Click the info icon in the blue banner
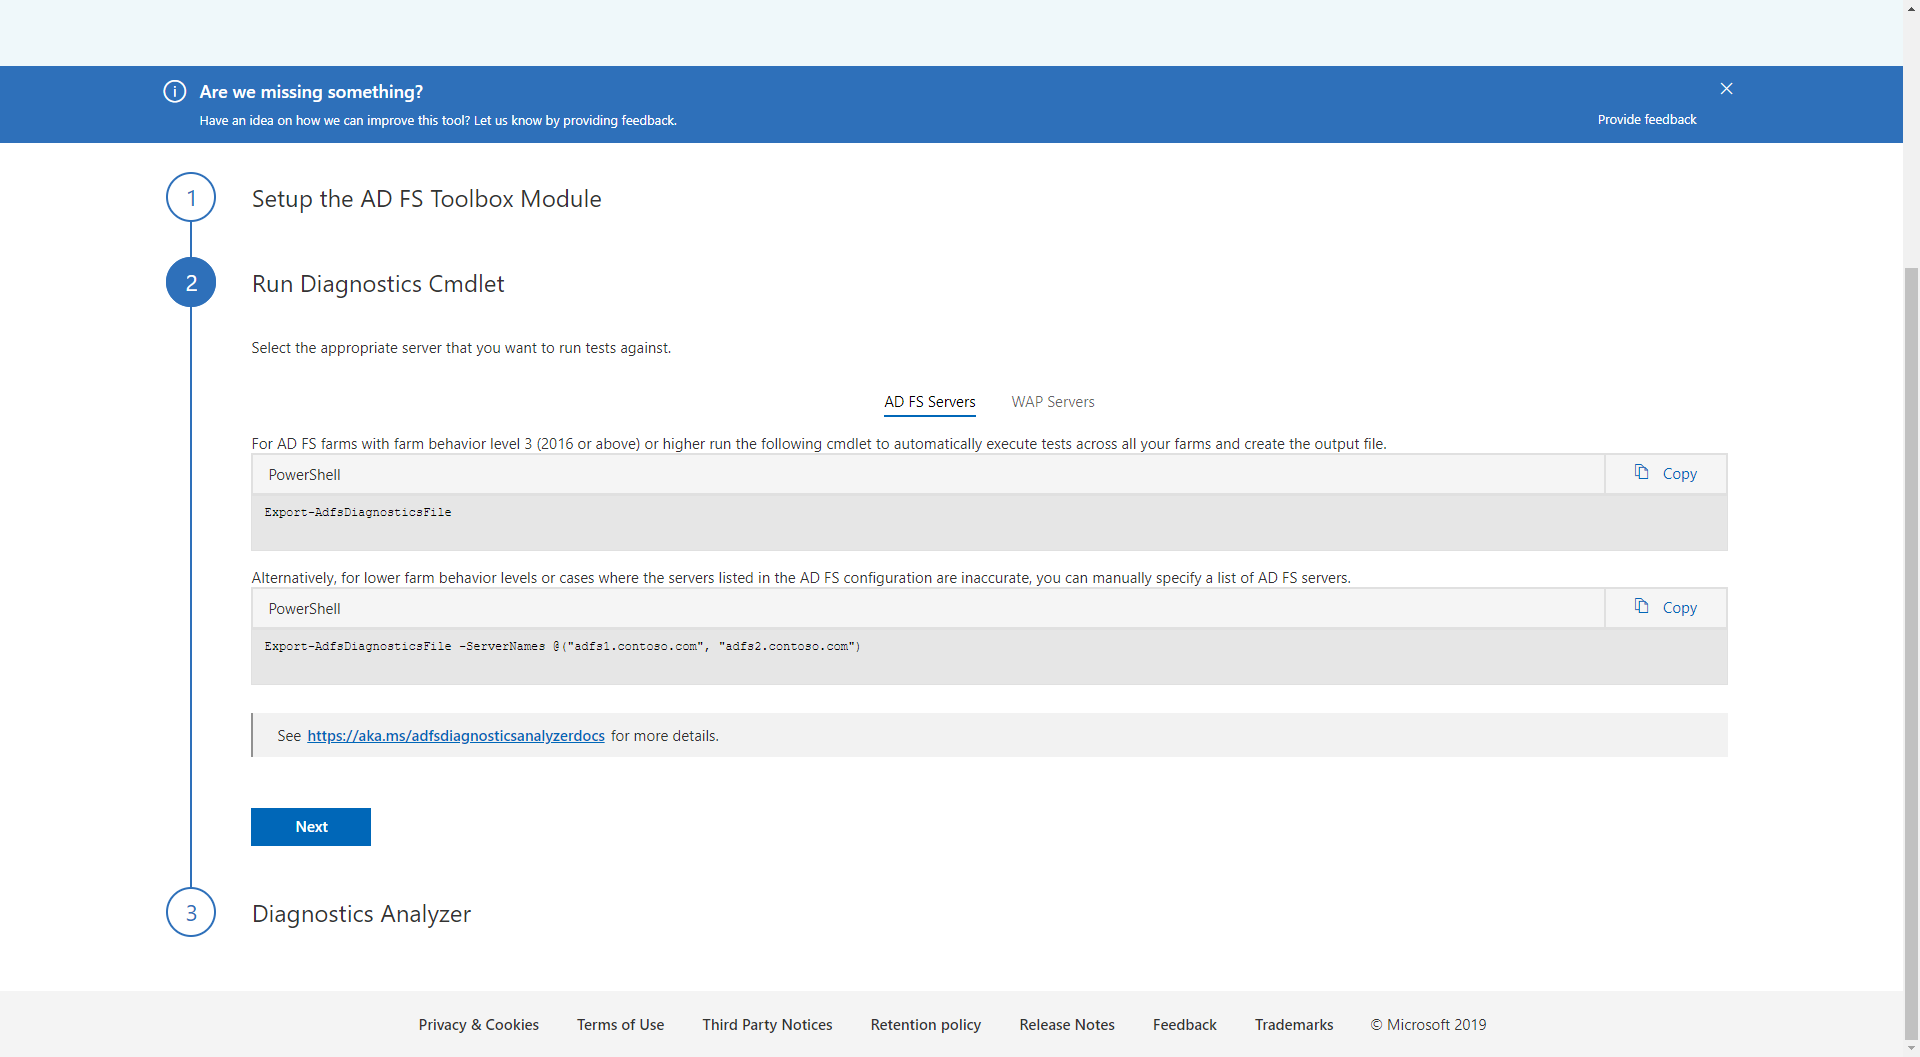Image resolution: width=1920 pixels, height=1057 pixels. (174, 91)
